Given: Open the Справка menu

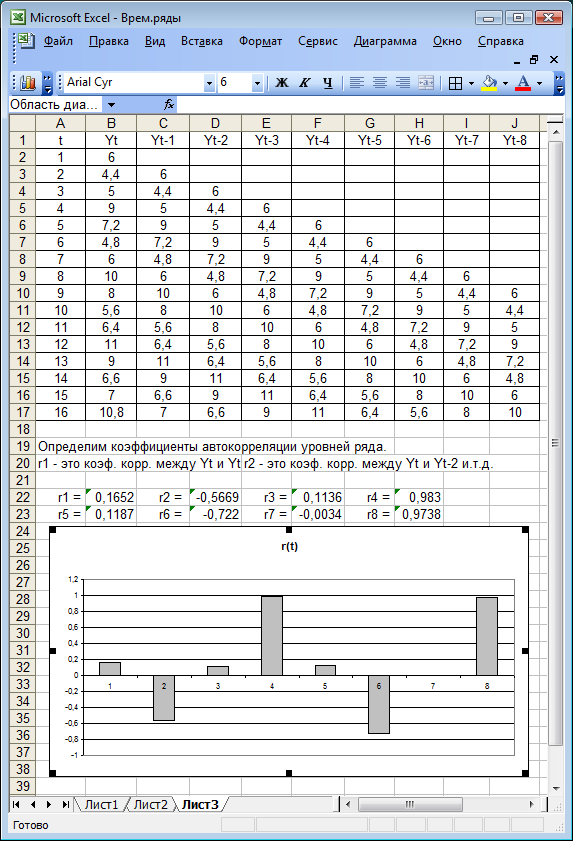Looking at the screenshot, I should [501, 41].
